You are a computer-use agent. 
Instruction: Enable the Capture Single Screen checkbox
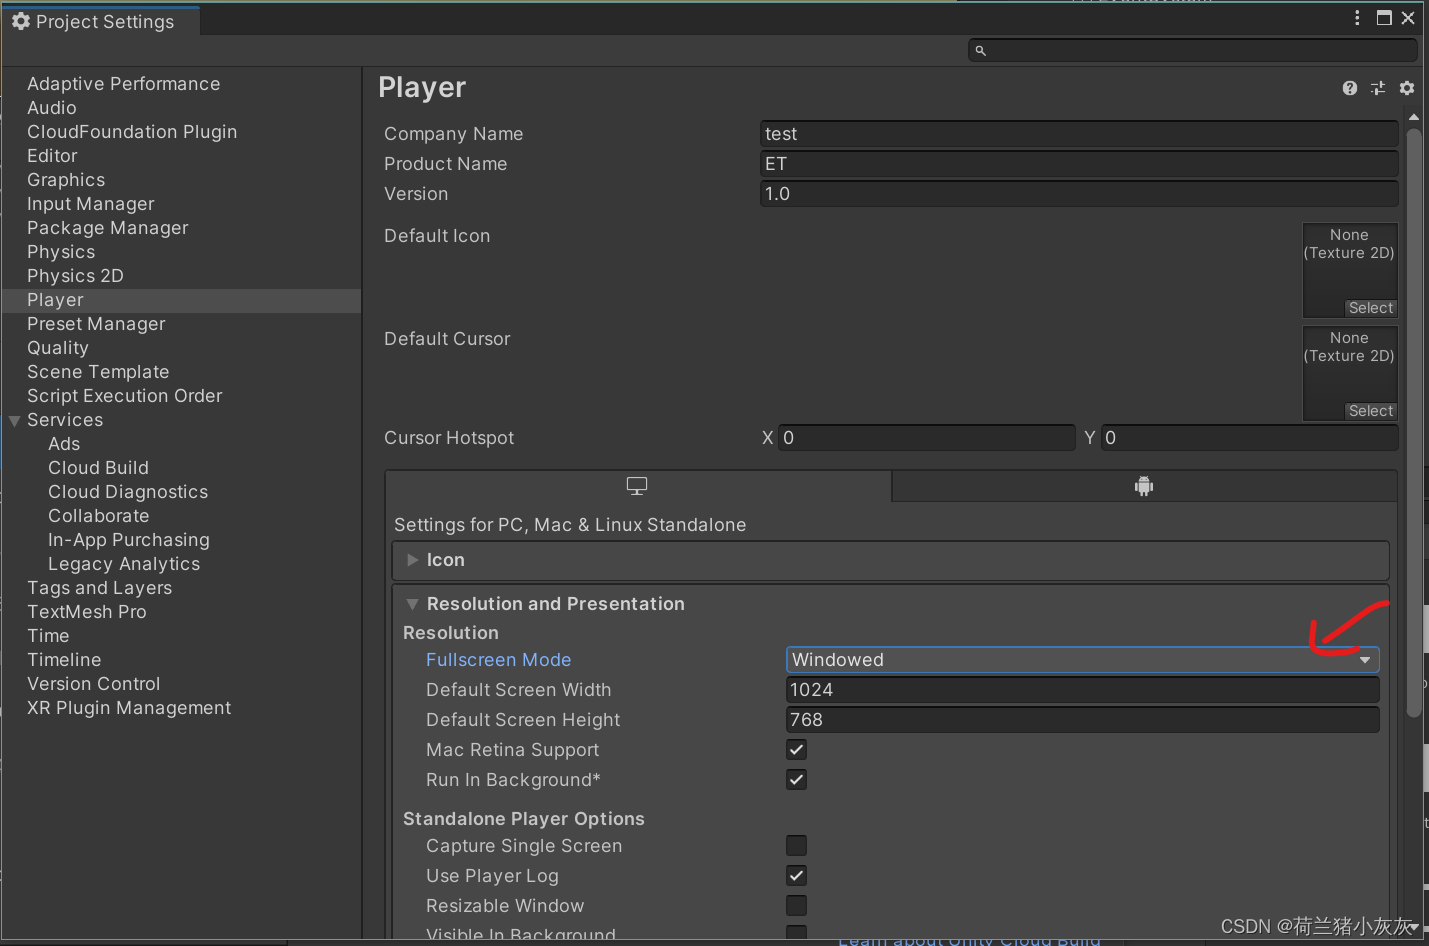796,846
